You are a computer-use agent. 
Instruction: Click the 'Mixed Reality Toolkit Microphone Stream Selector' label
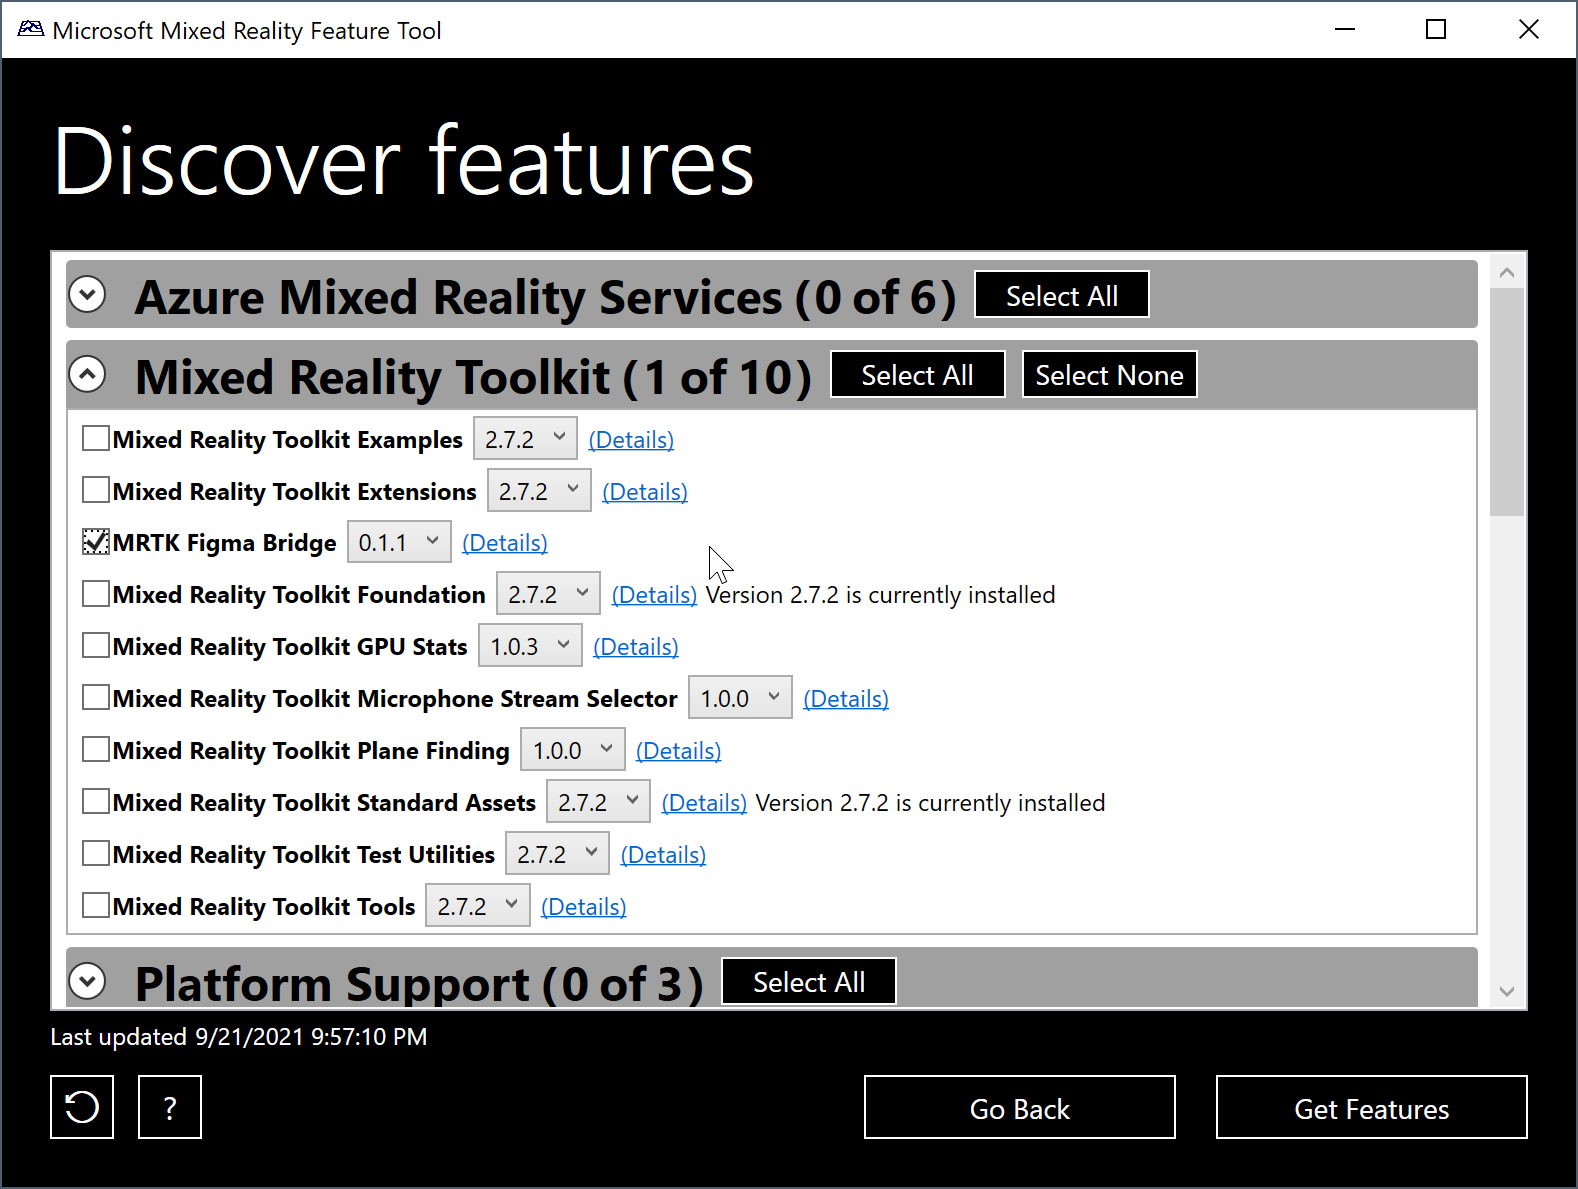point(395,699)
